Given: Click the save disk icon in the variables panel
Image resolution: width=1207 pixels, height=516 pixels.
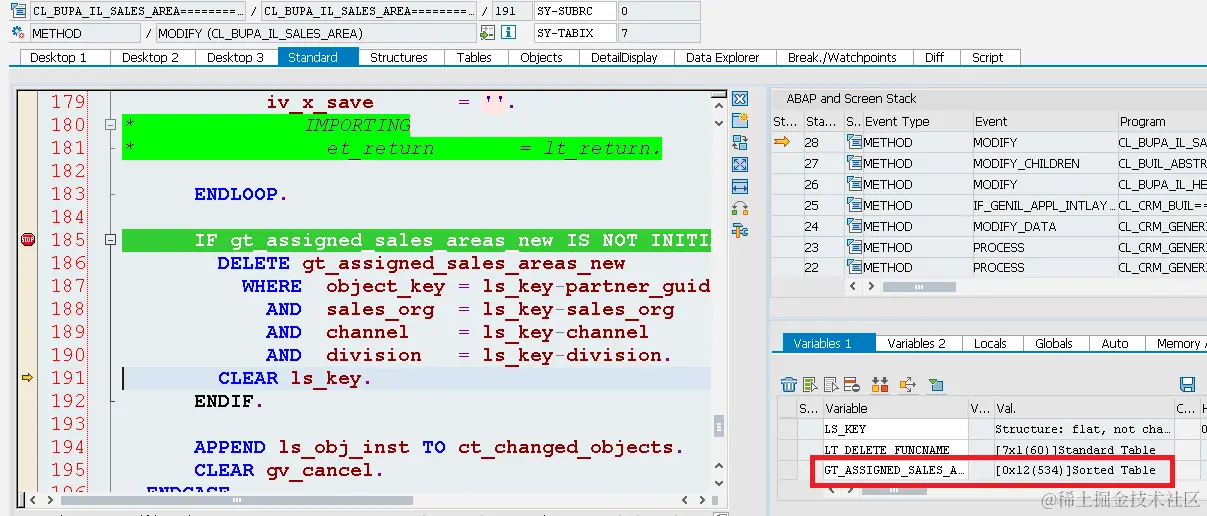Looking at the screenshot, I should coord(1187,384).
